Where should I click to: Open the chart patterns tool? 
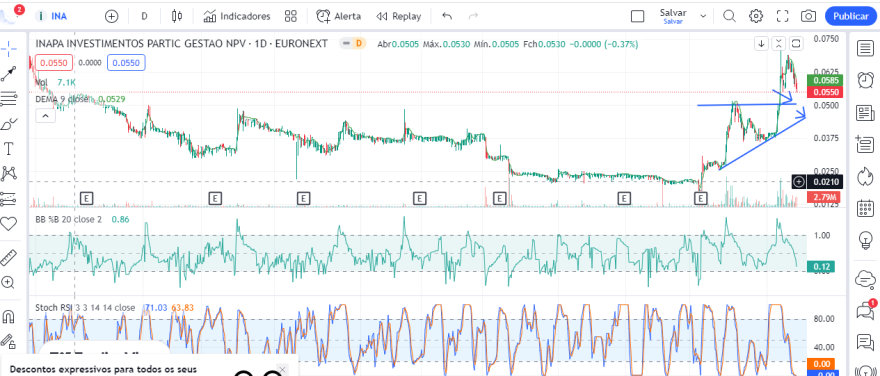(x=8, y=174)
